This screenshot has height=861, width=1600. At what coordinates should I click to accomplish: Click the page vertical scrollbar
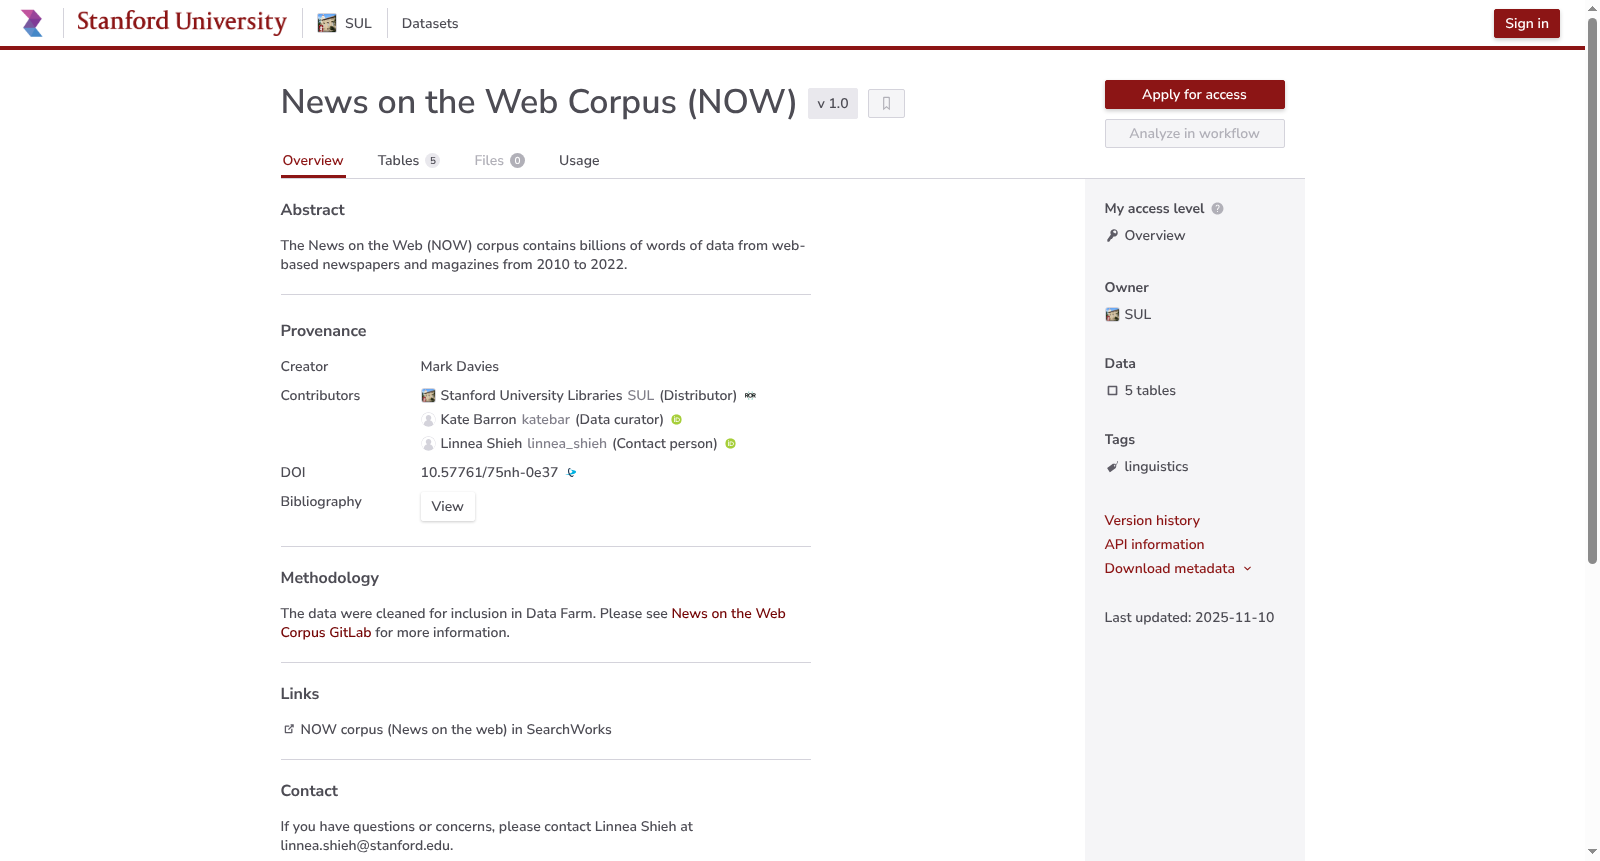1592,290
